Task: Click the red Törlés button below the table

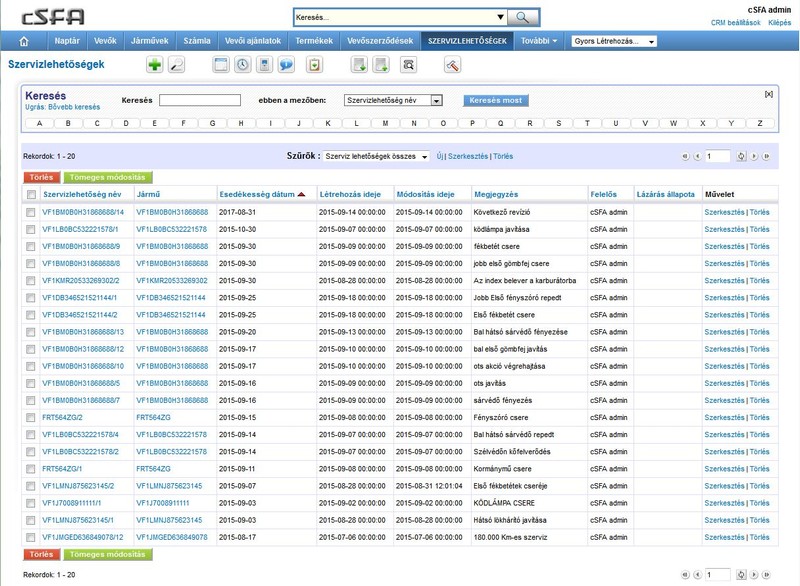Action: (x=41, y=554)
